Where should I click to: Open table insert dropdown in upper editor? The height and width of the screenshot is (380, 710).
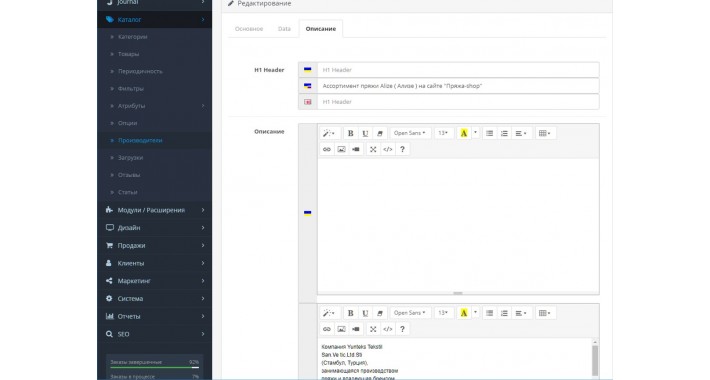tap(545, 133)
